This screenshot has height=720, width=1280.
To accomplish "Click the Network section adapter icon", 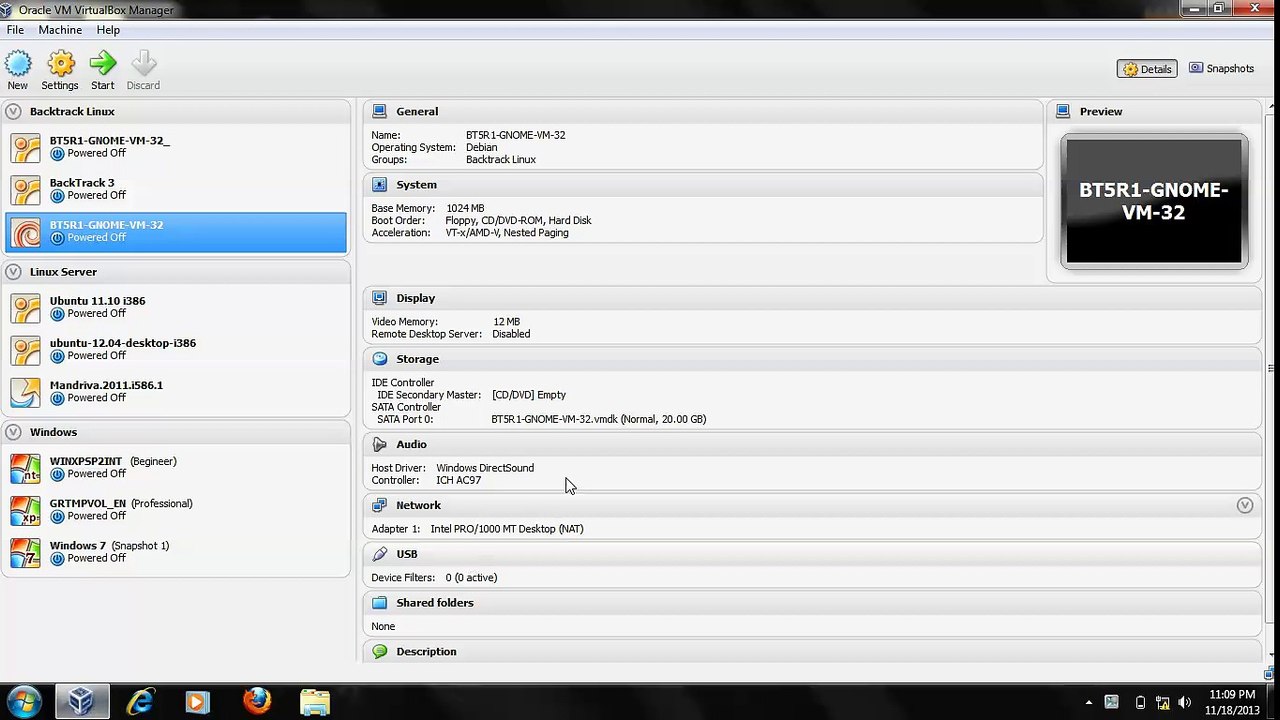I will [379, 505].
